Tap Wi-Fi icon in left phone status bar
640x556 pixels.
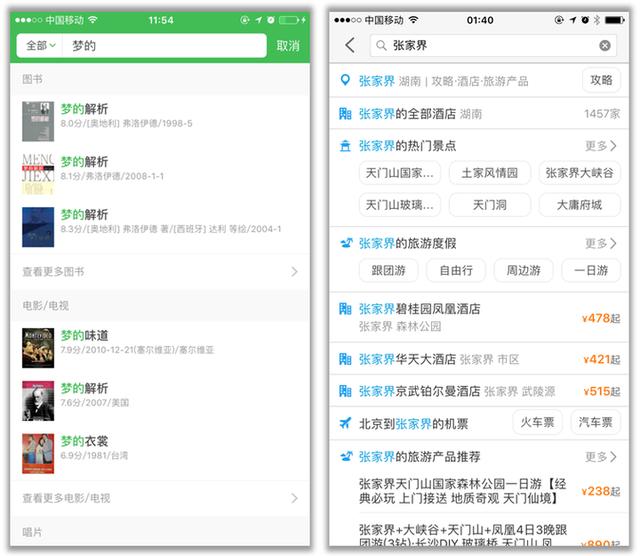(93, 20)
